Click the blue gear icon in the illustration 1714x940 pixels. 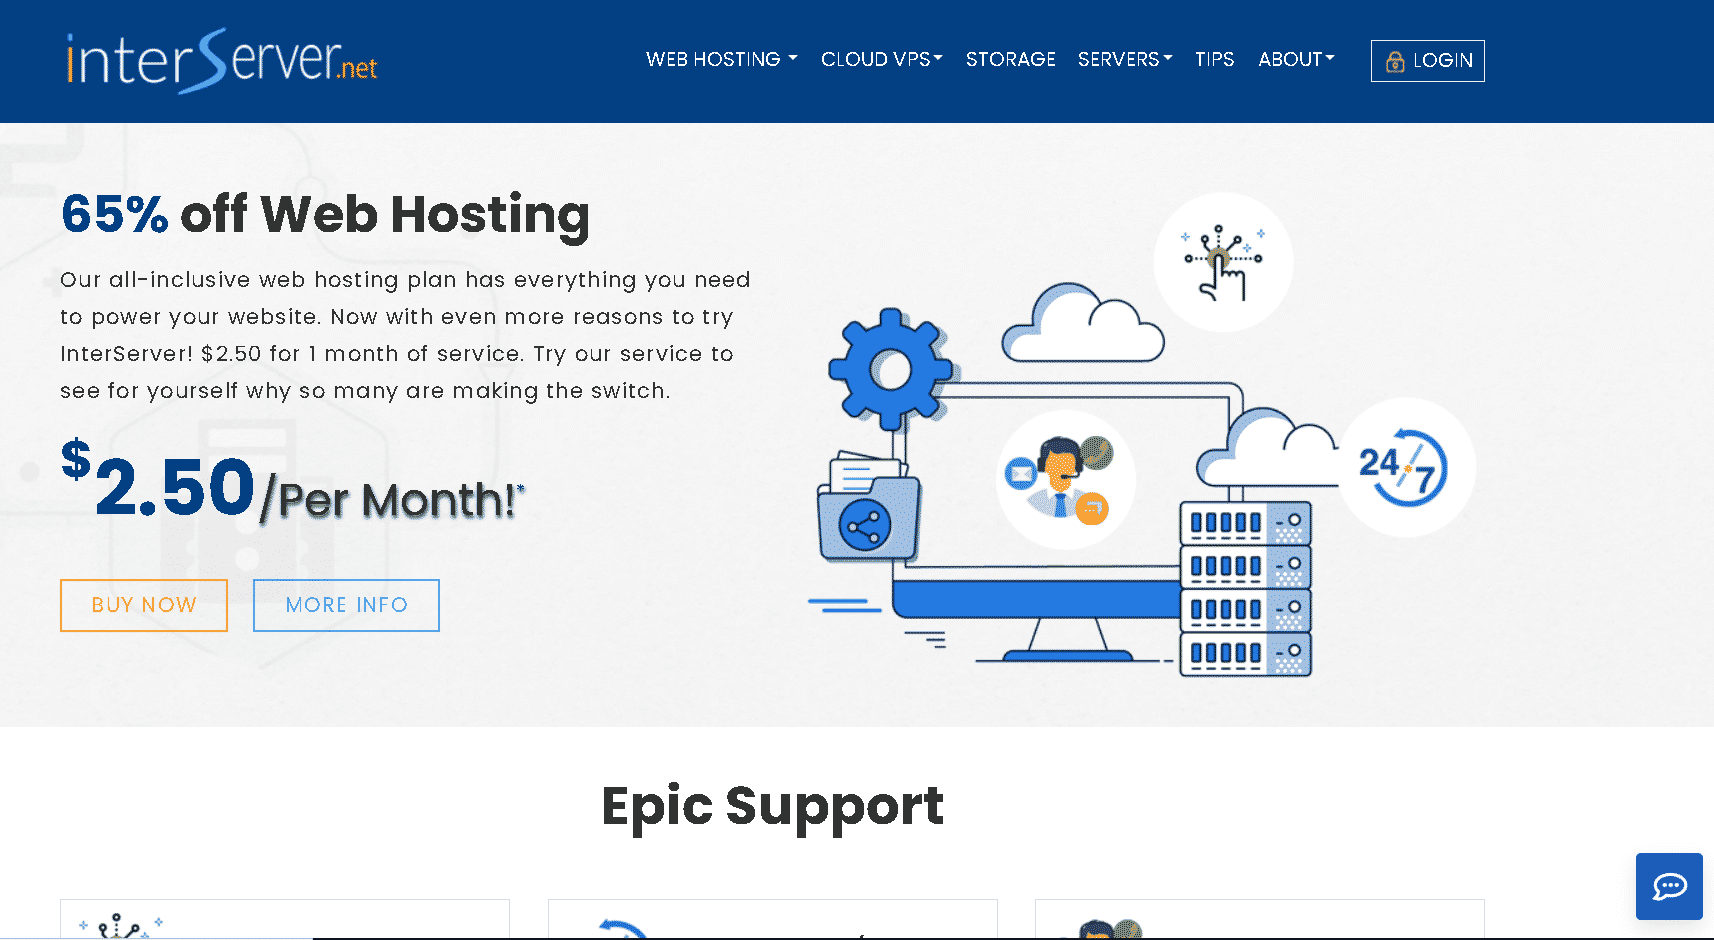(x=890, y=368)
